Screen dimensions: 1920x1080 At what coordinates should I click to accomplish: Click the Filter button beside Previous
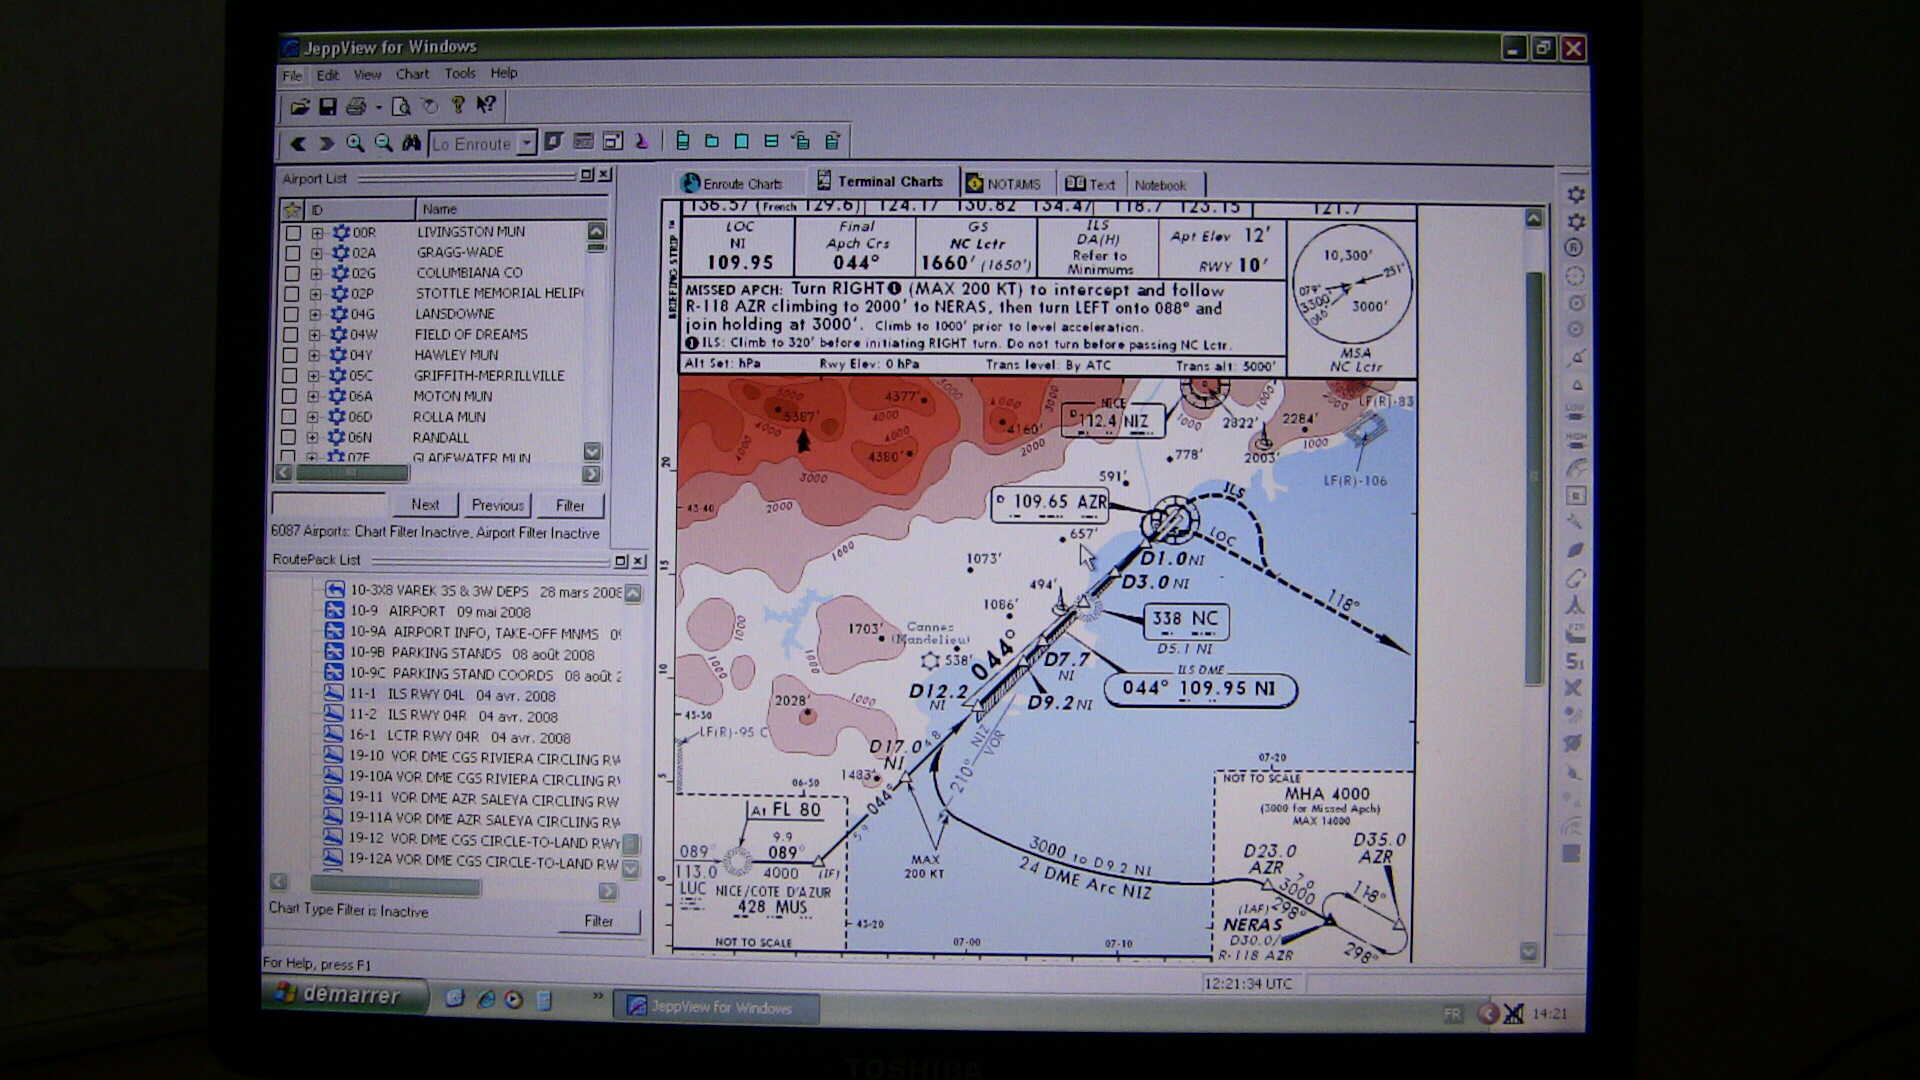570,505
